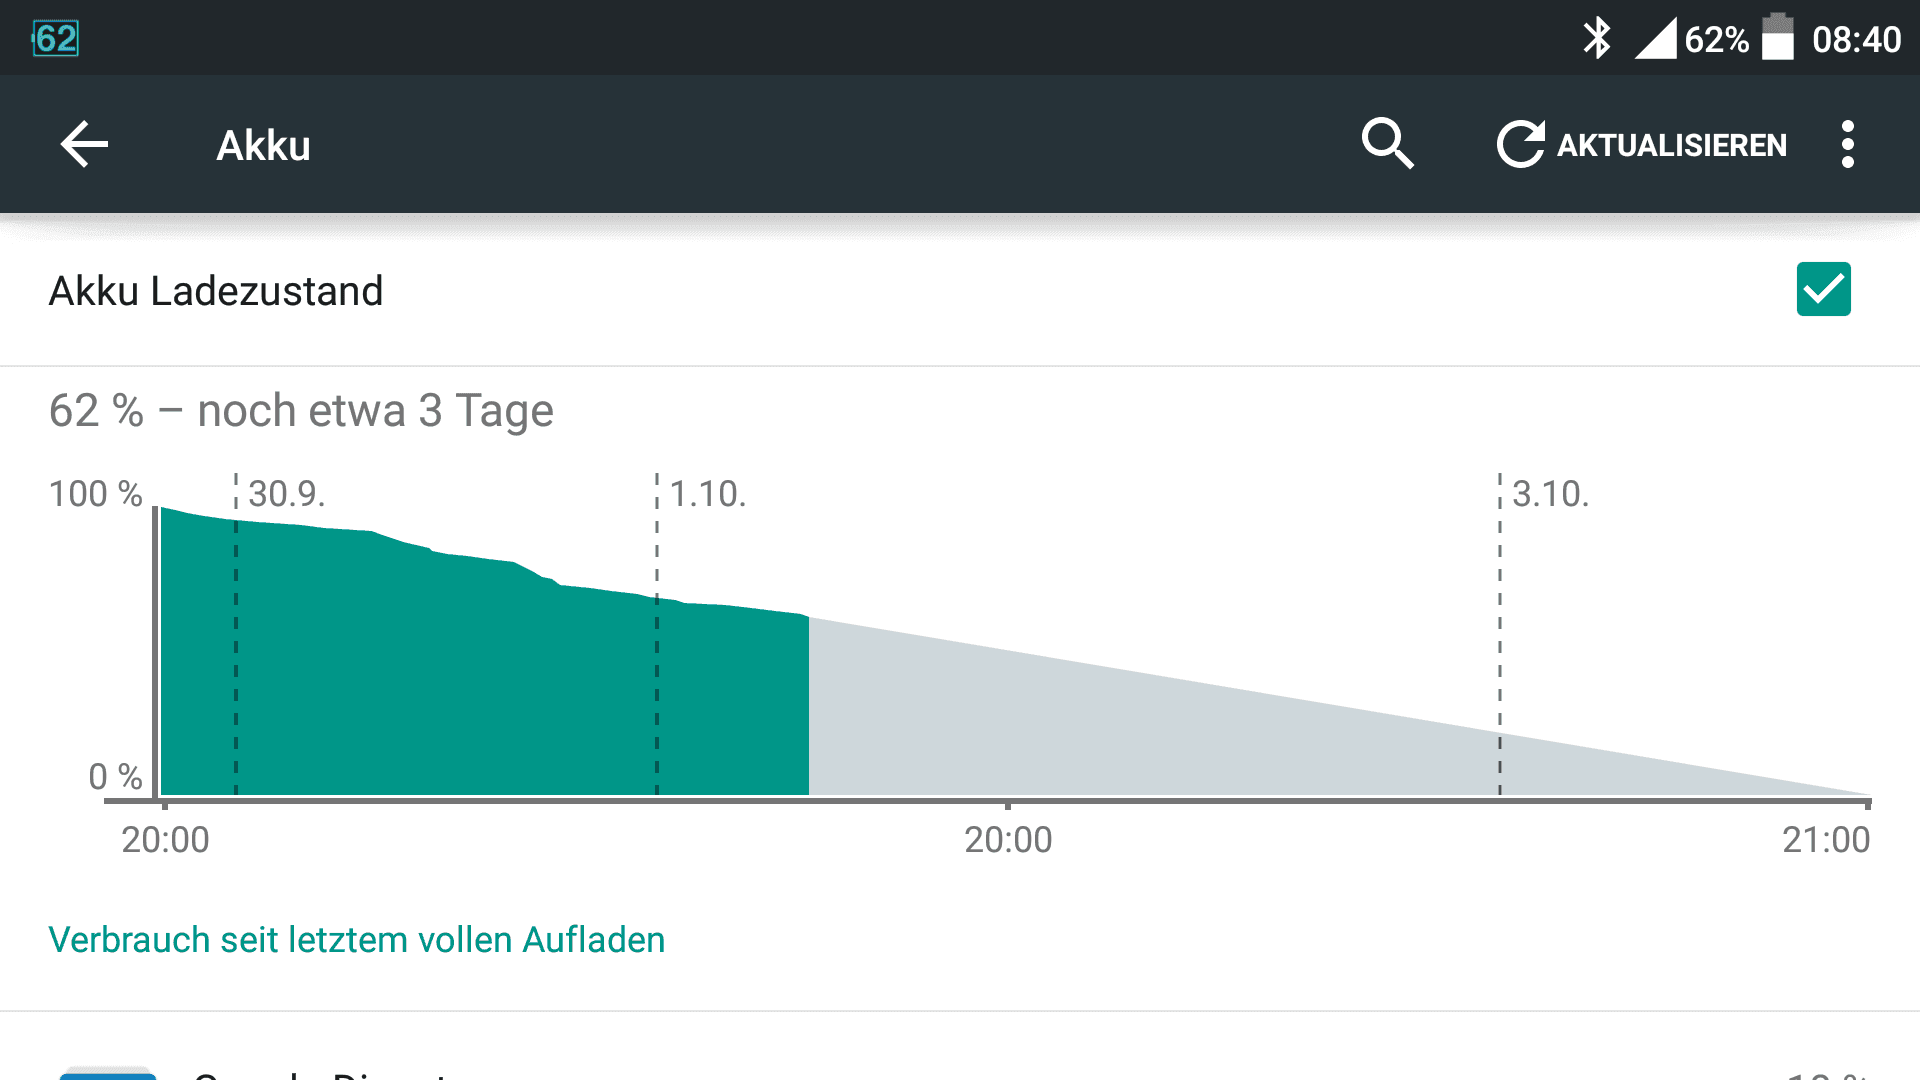This screenshot has width=1920, height=1080.
Task: Tap the 62 % noch etwa 3 Tage text
Action: point(301,411)
